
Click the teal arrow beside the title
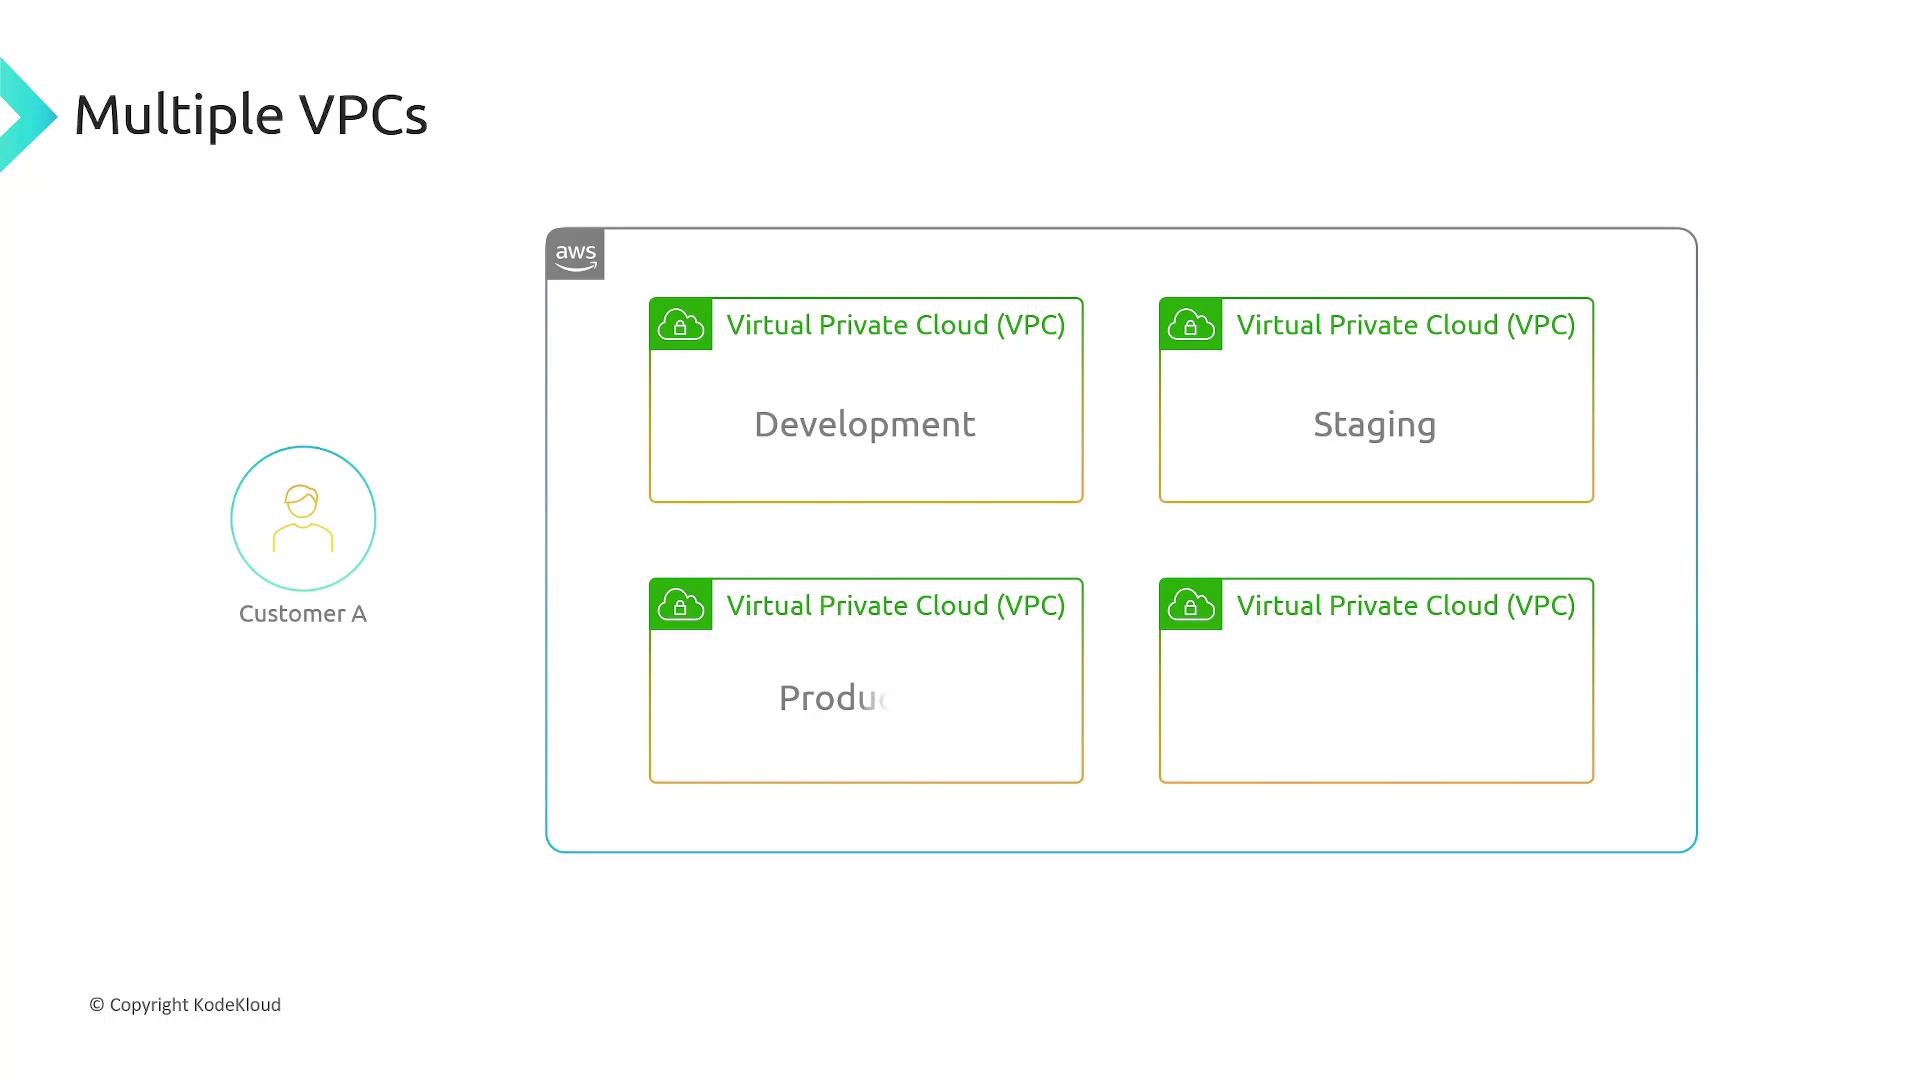click(26, 115)
